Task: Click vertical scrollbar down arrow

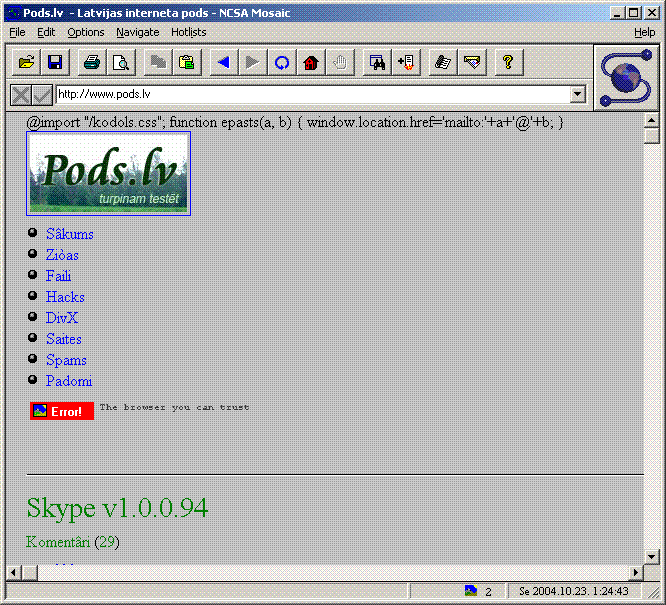Action: coord(652,556)
